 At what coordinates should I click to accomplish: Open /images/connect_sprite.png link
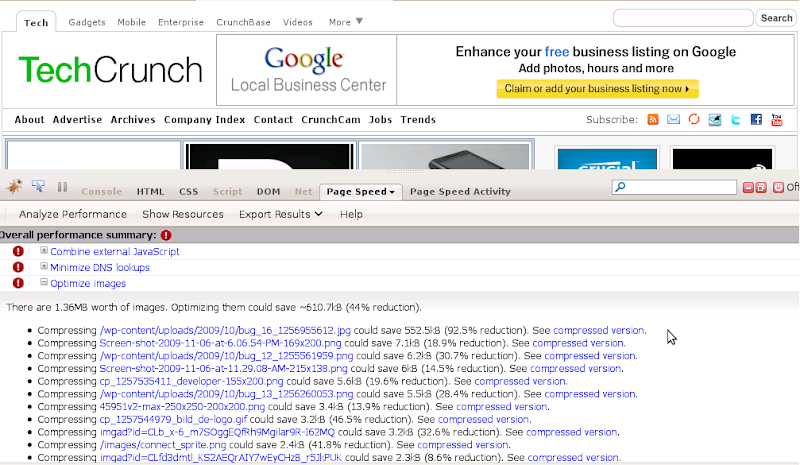pos(163,445)
